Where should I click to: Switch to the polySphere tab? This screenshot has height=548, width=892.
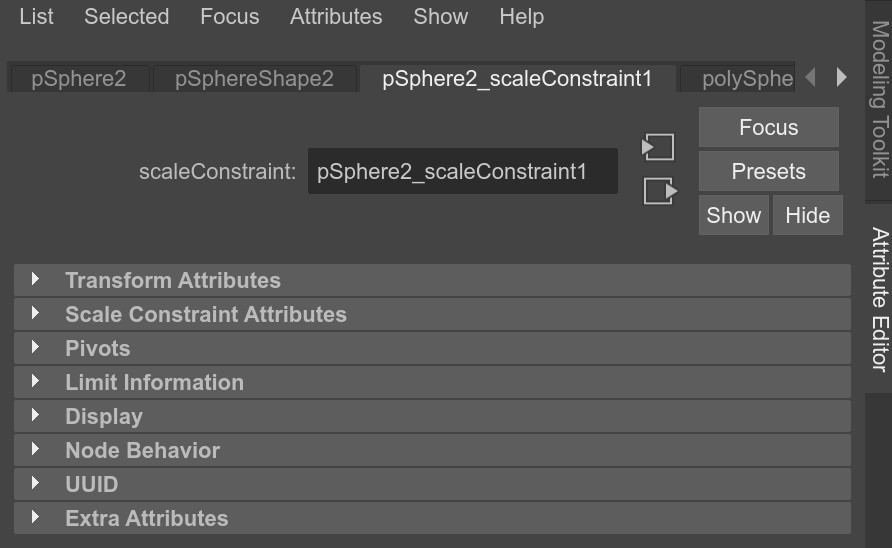(737, 79)
